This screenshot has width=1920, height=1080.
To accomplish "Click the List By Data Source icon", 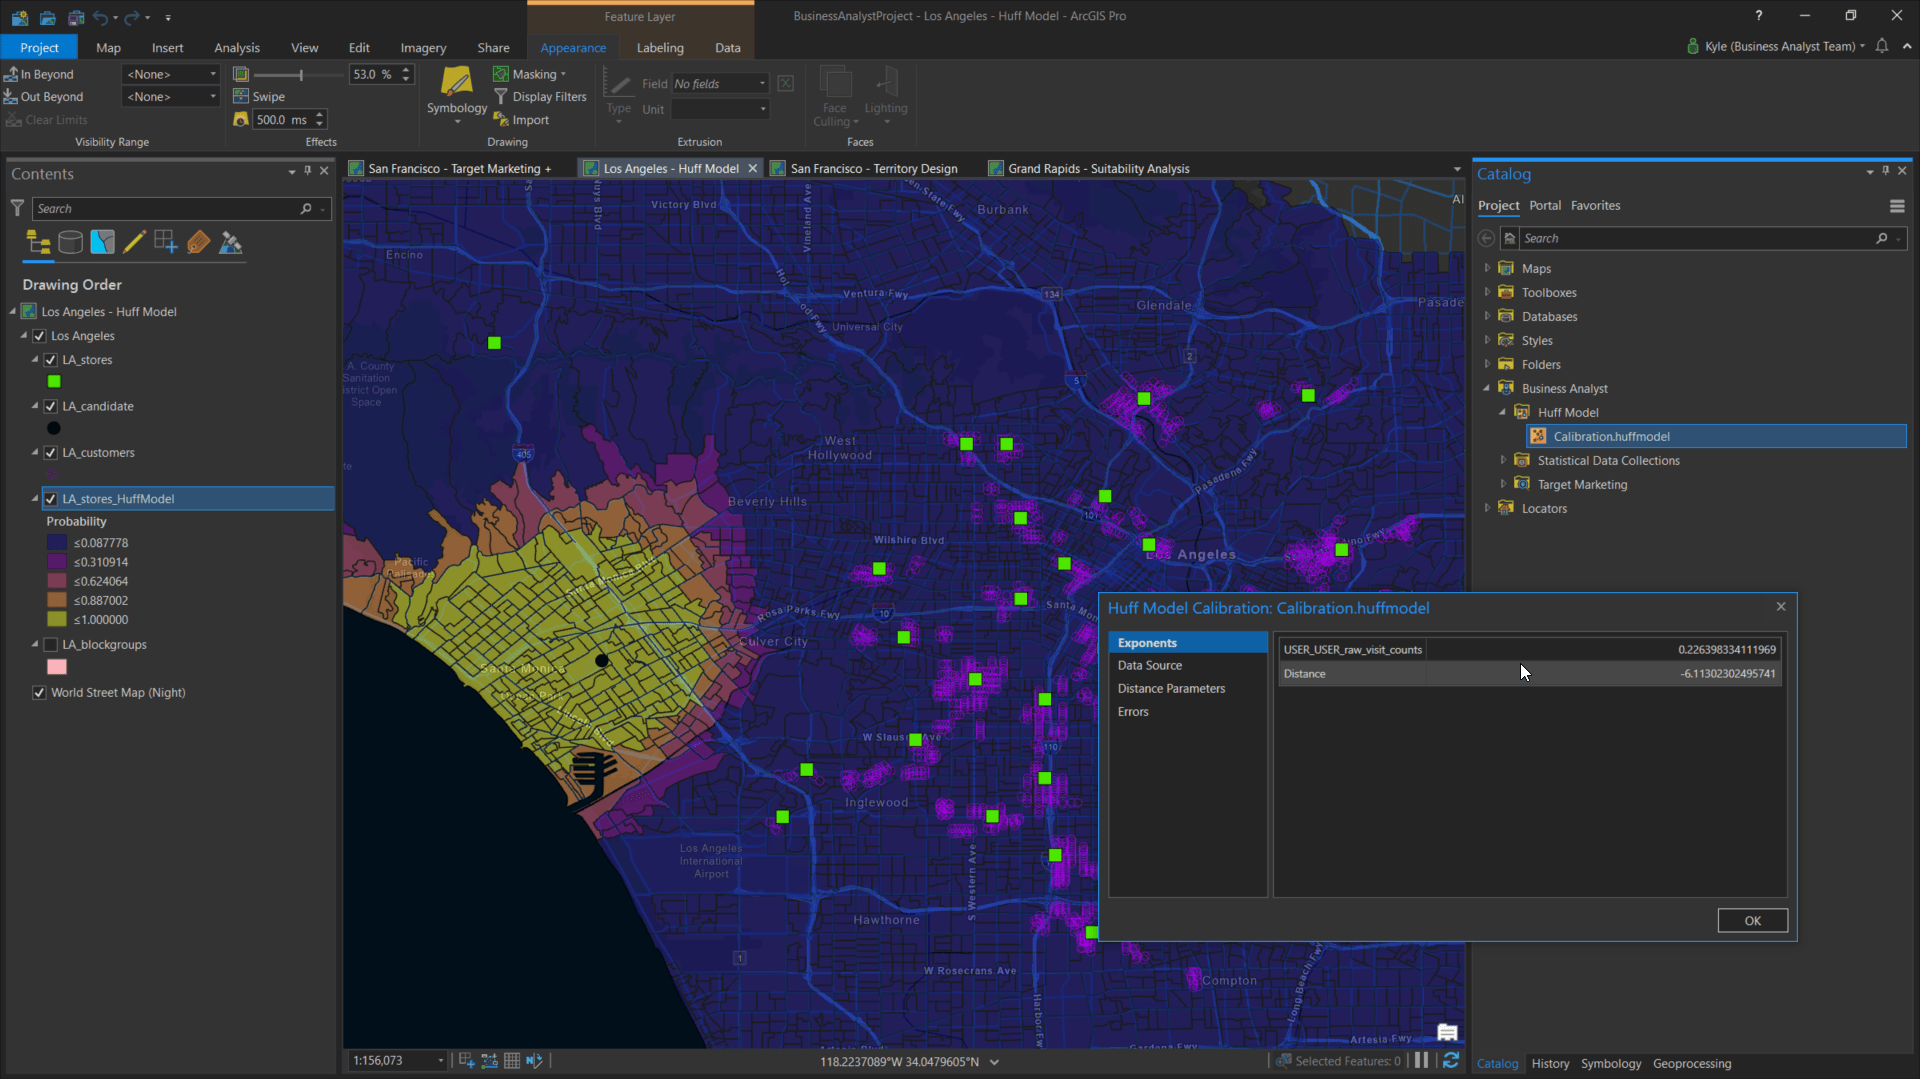I will [70, 242].
